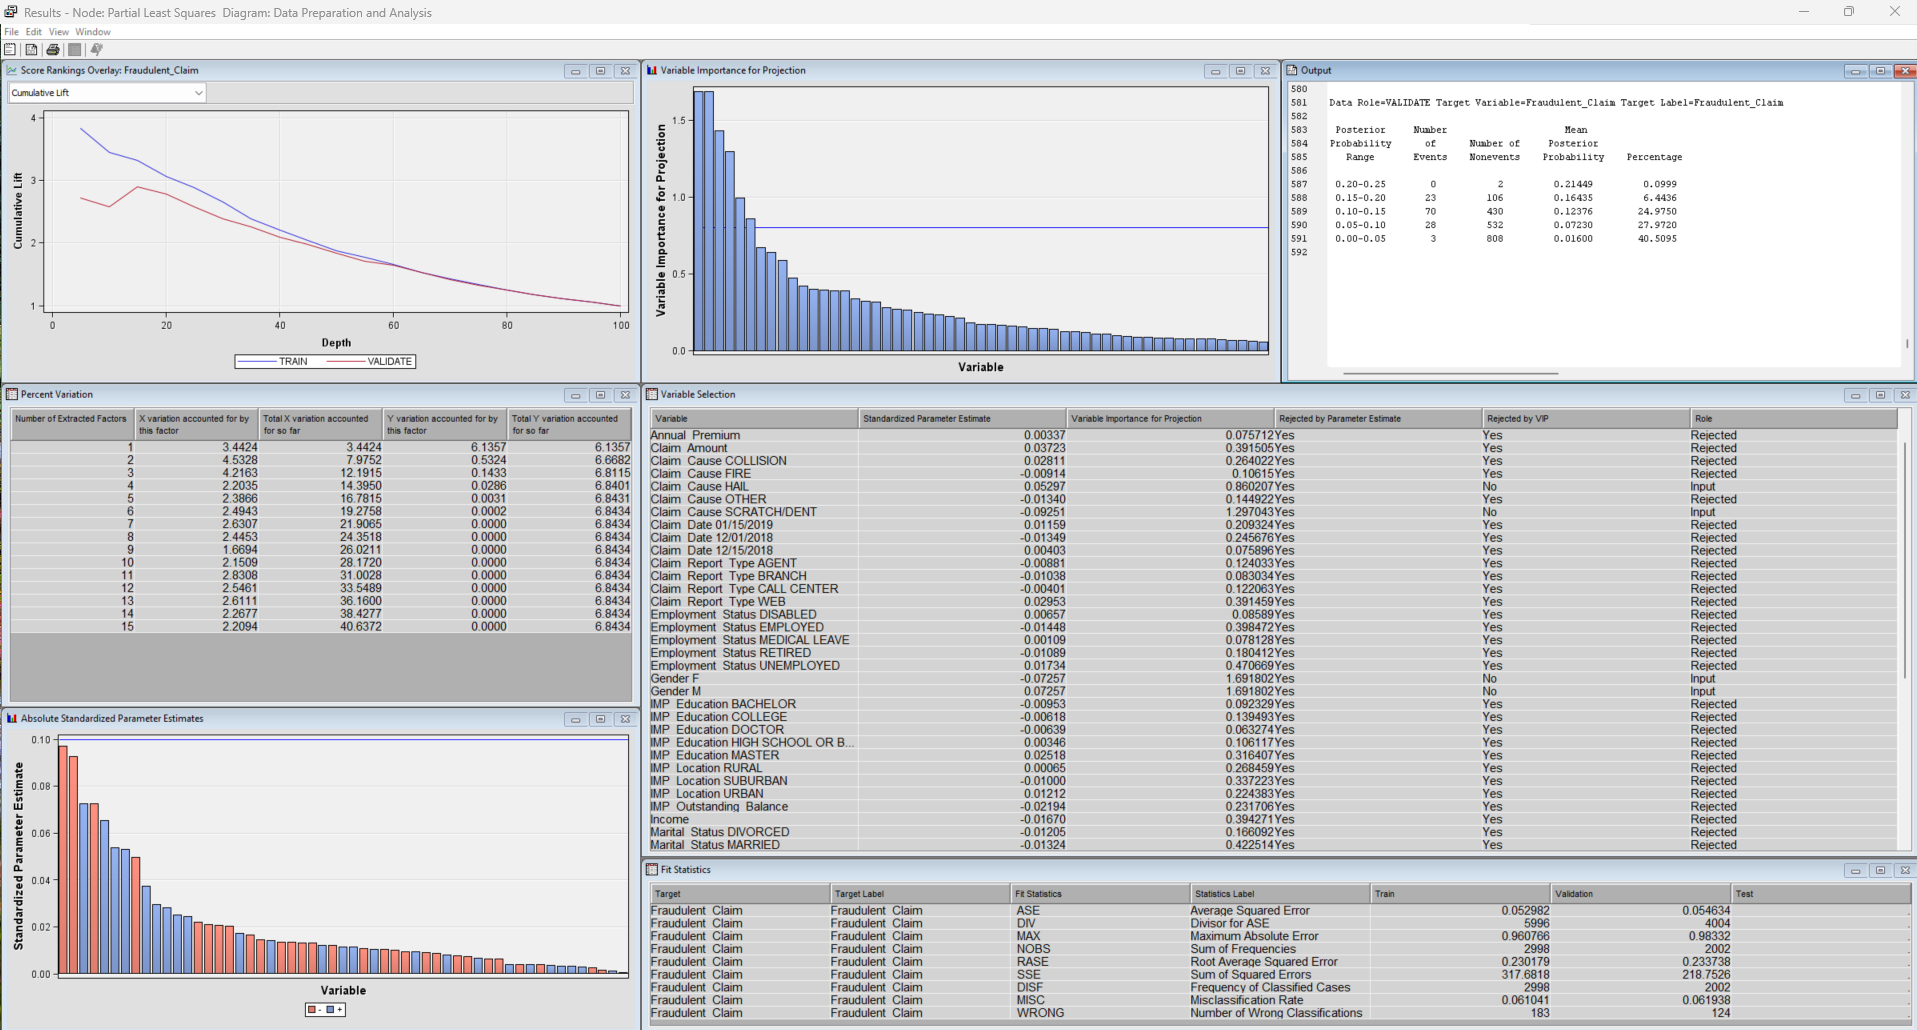The image size is (1917, 1030).
Task: Sort by Standardized Parameter Estimate column header
Action: 962,419
